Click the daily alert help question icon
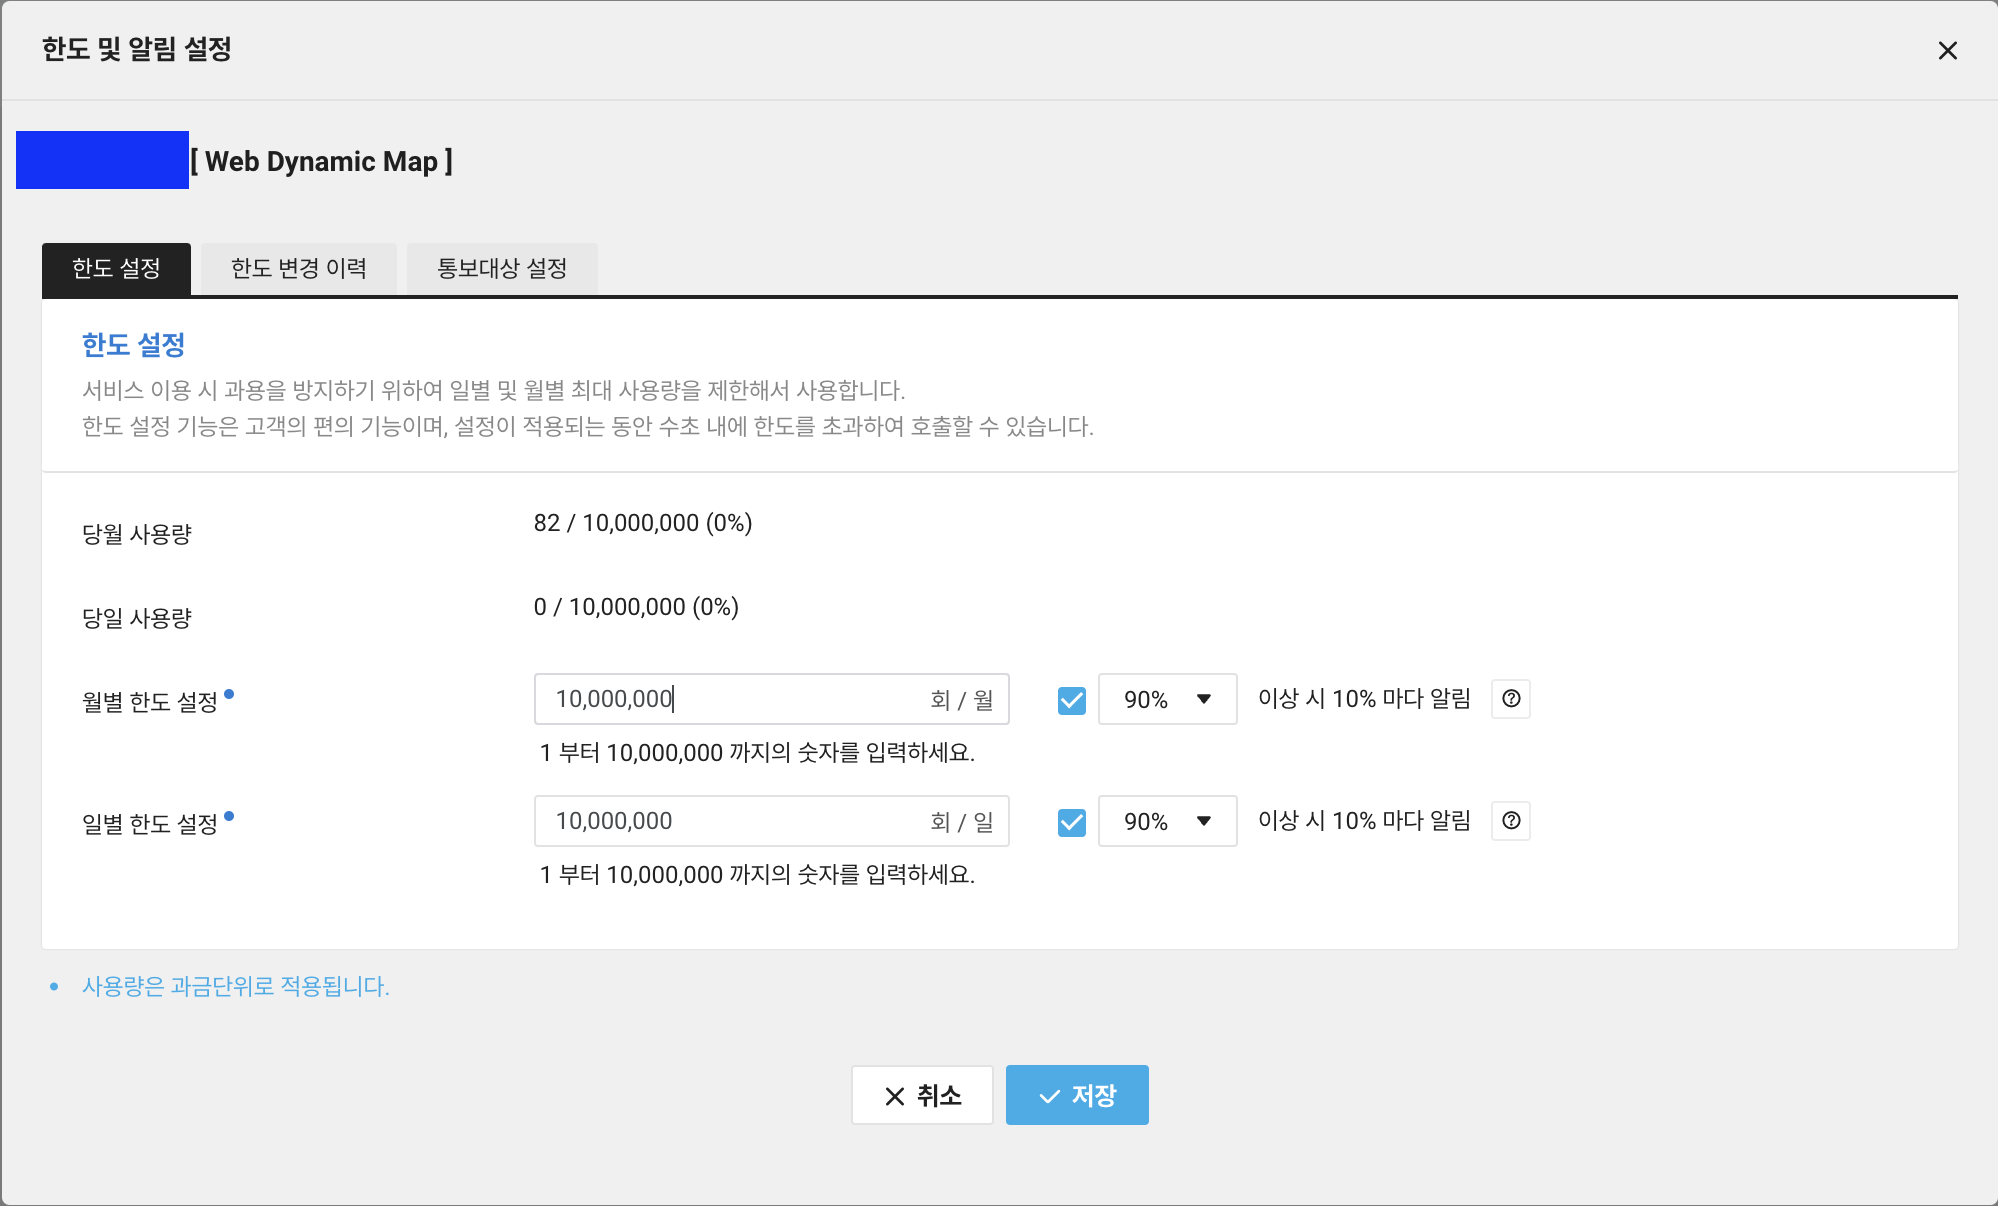Image resolution: width=1998 pixels, height=1206 pixels. click(x=1511, y=821)
